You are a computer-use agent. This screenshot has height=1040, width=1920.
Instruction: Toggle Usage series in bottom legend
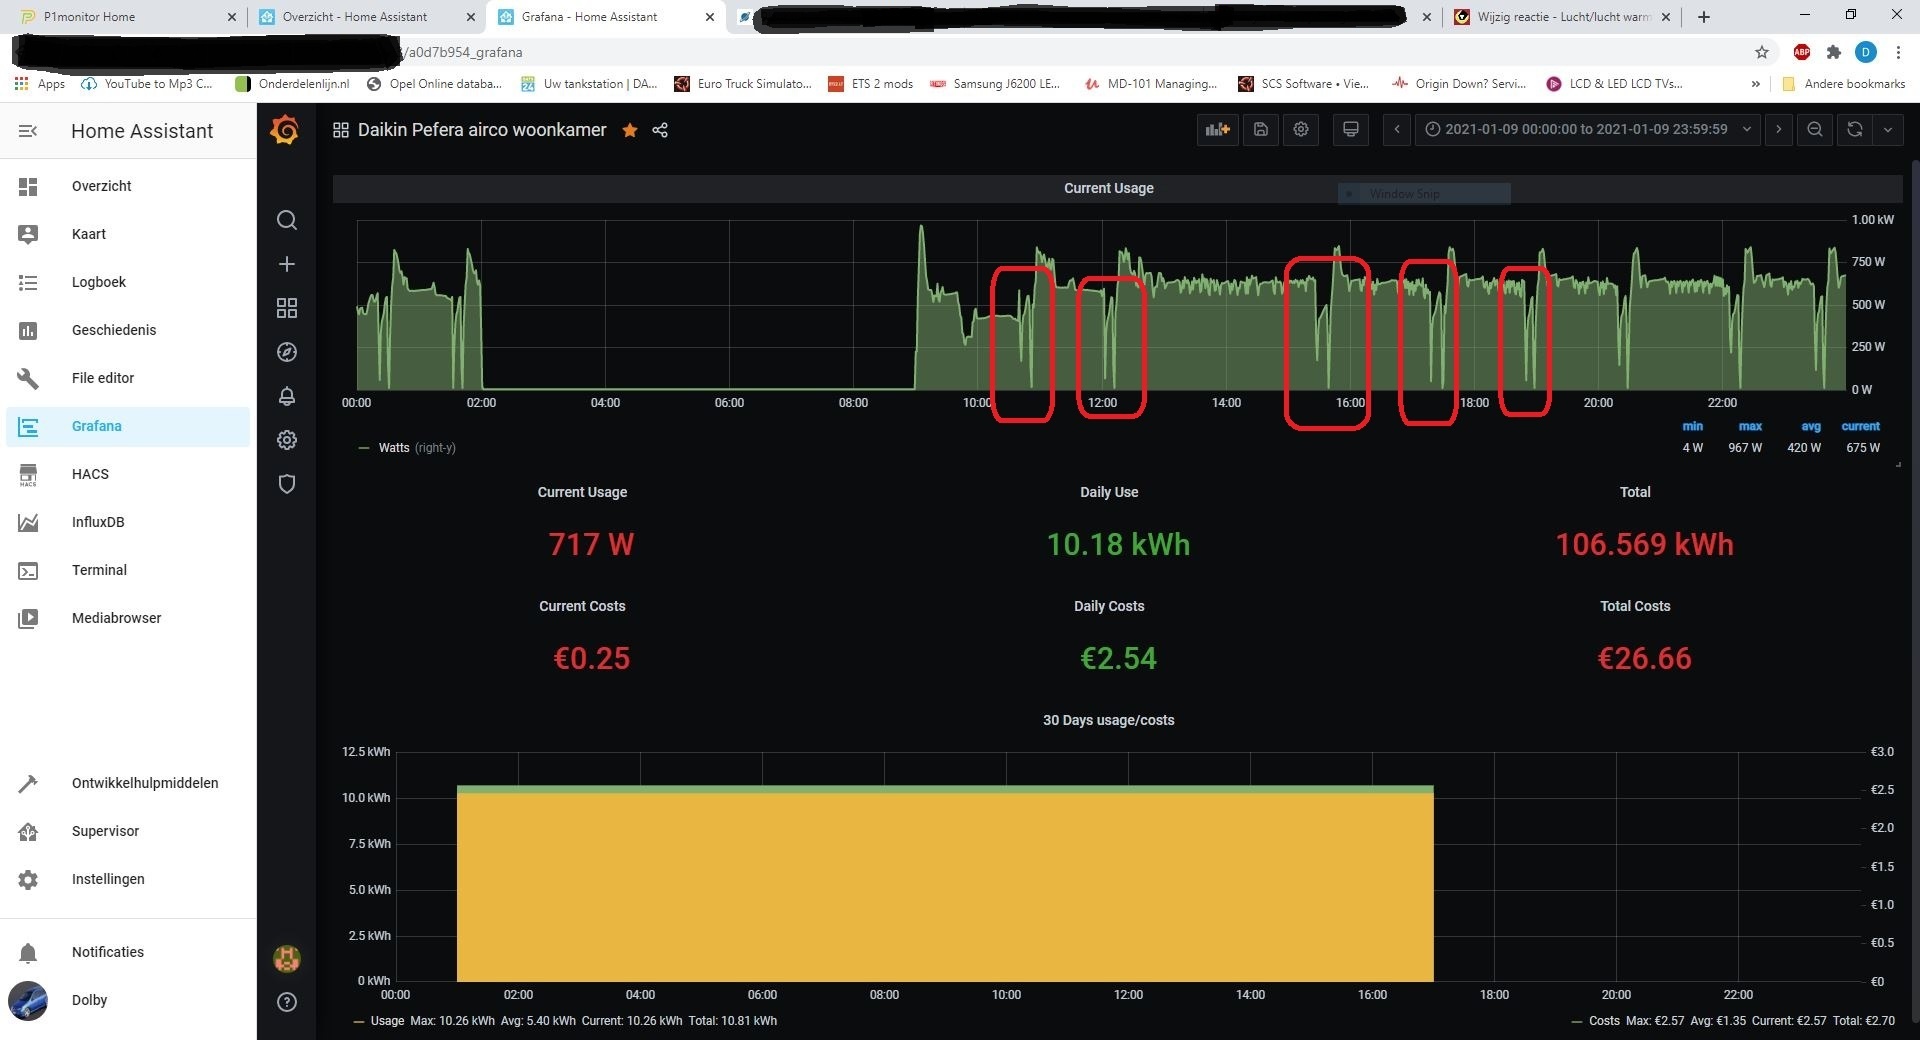(387, 1021)
